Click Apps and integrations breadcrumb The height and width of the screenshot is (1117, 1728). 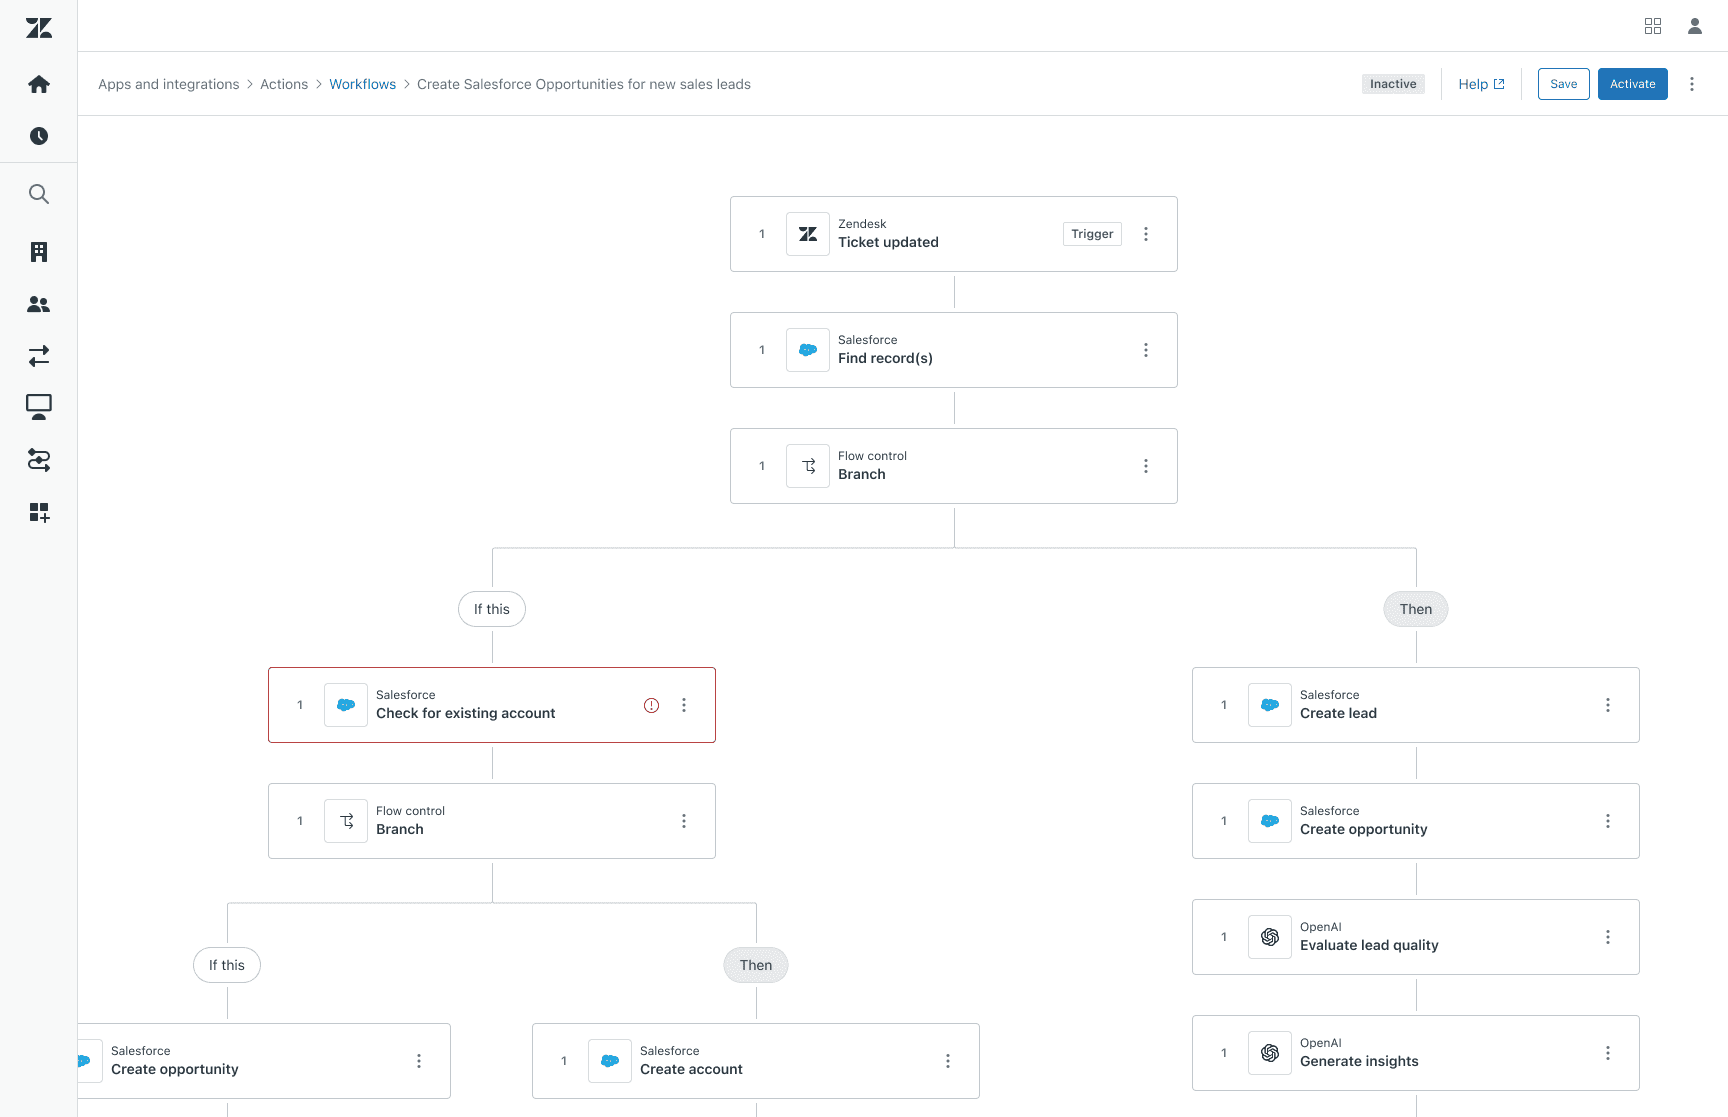(x=169, y=84)
